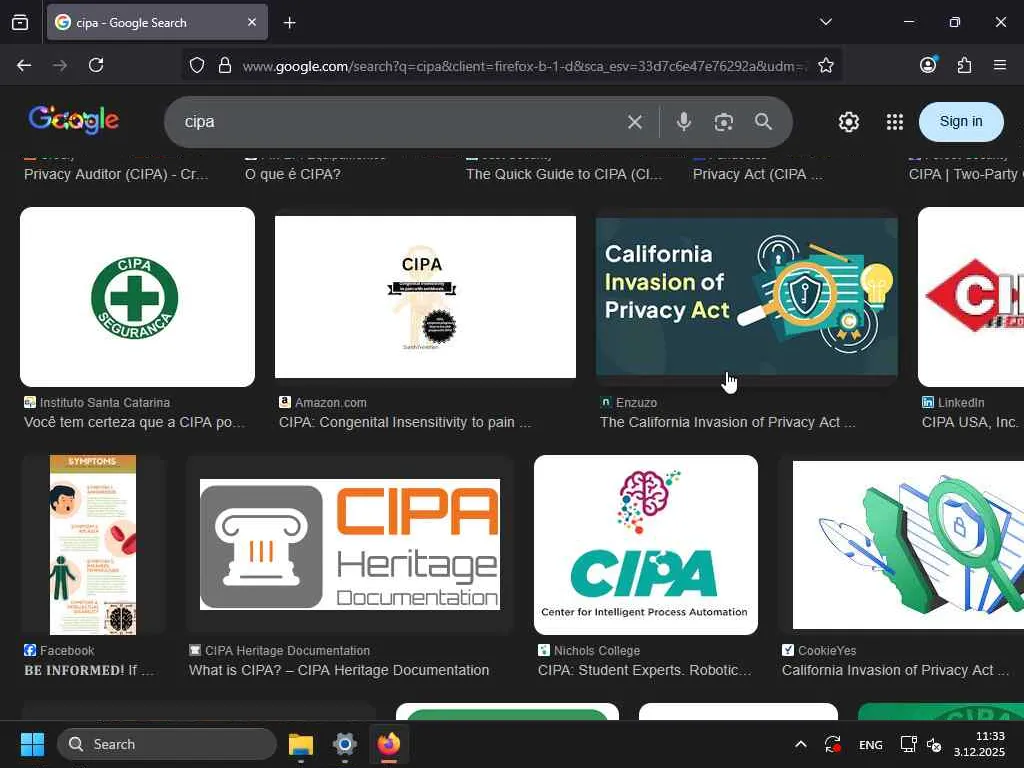Open the extensions panel

(x=965, y=65)
